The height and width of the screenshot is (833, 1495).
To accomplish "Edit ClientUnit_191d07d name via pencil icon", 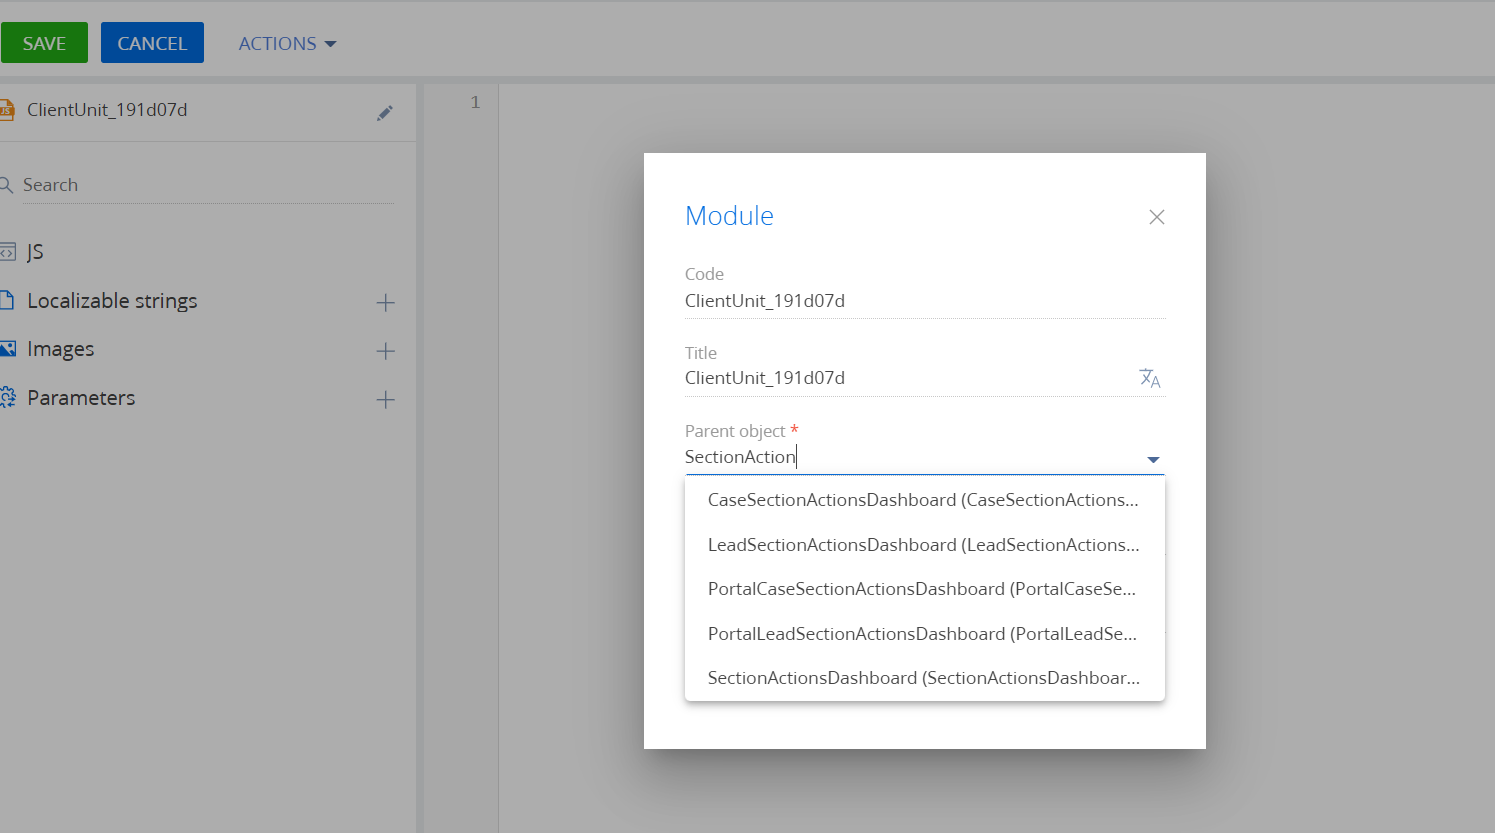I will tap(385, 113).
